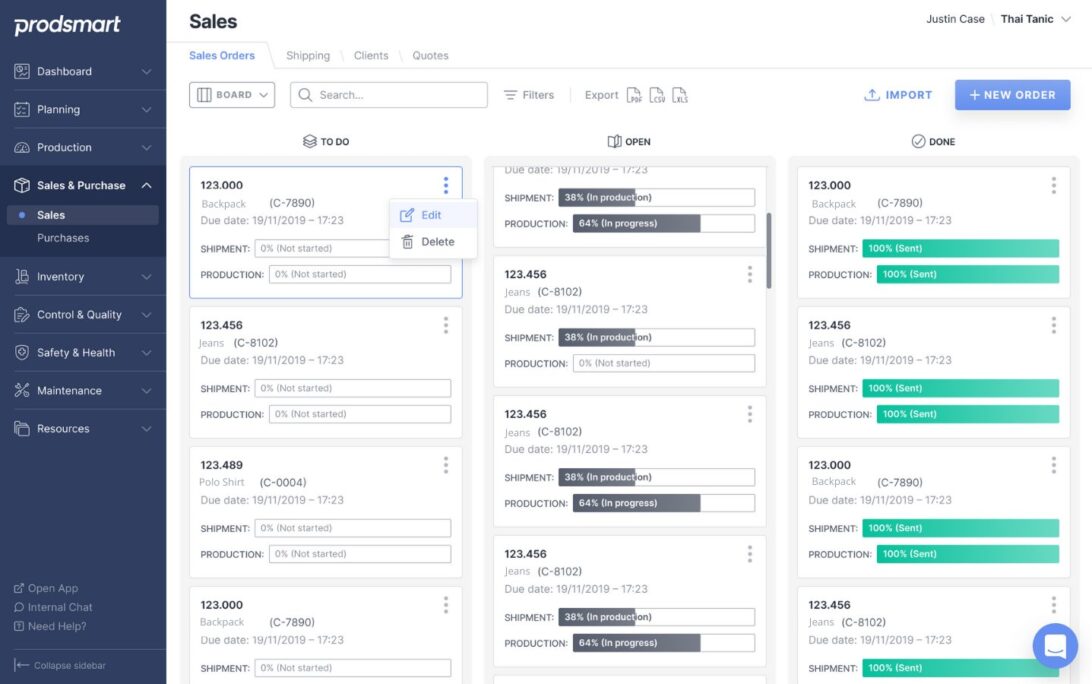This screenshot has height=684, width=1092.
Task: Open the BOARD view dropdown
Action: pos(232,95)
